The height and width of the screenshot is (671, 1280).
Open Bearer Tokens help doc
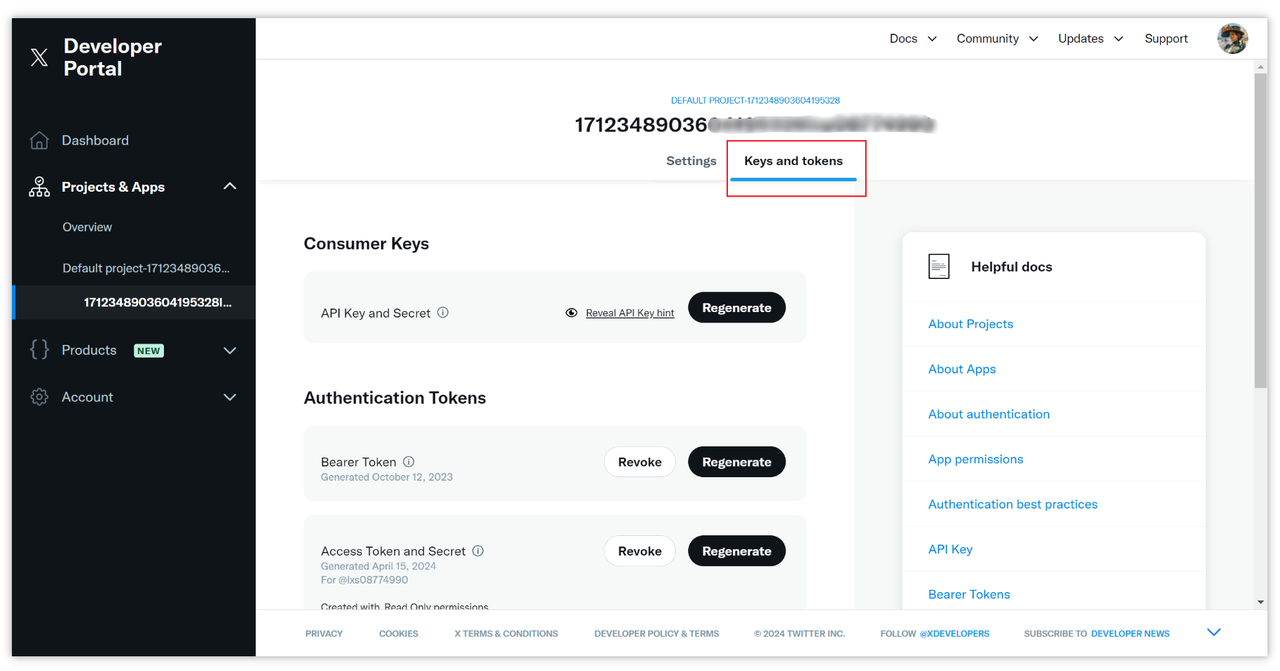(x=969, y=594)
